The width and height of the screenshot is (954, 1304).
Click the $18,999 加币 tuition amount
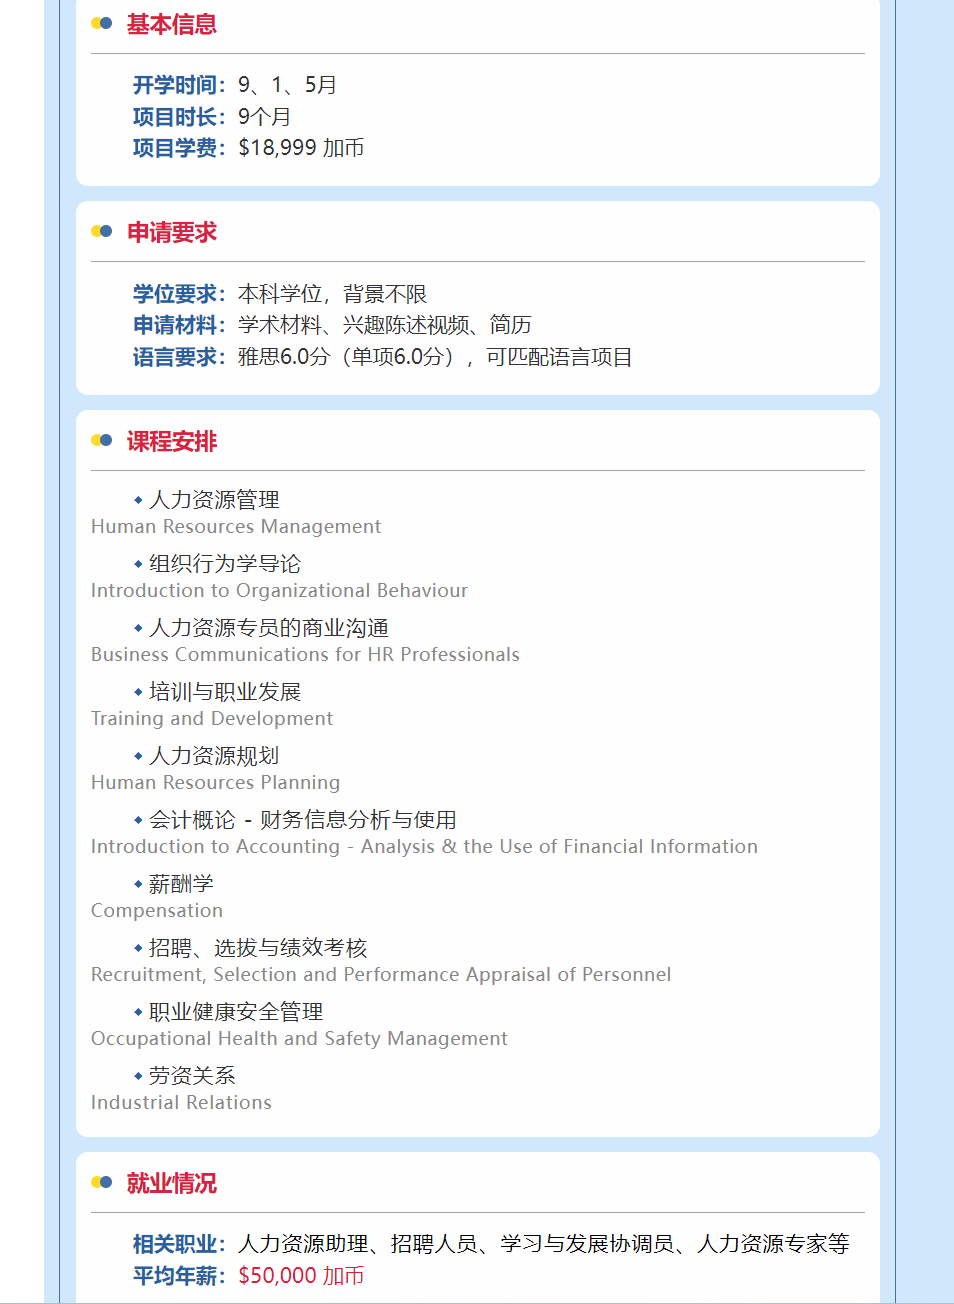[301, 148]
